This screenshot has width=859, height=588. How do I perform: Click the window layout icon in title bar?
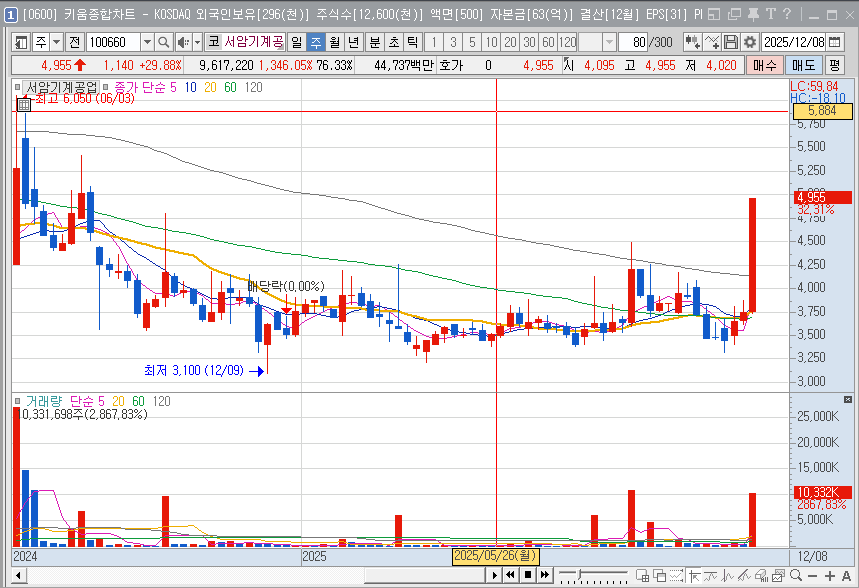713,15
